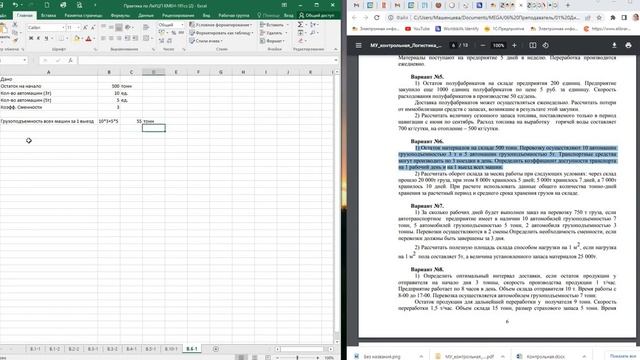Zoom in on the PDF with the plus button
Viewport: 640px width, 360px height.
[x=514, y=45]
